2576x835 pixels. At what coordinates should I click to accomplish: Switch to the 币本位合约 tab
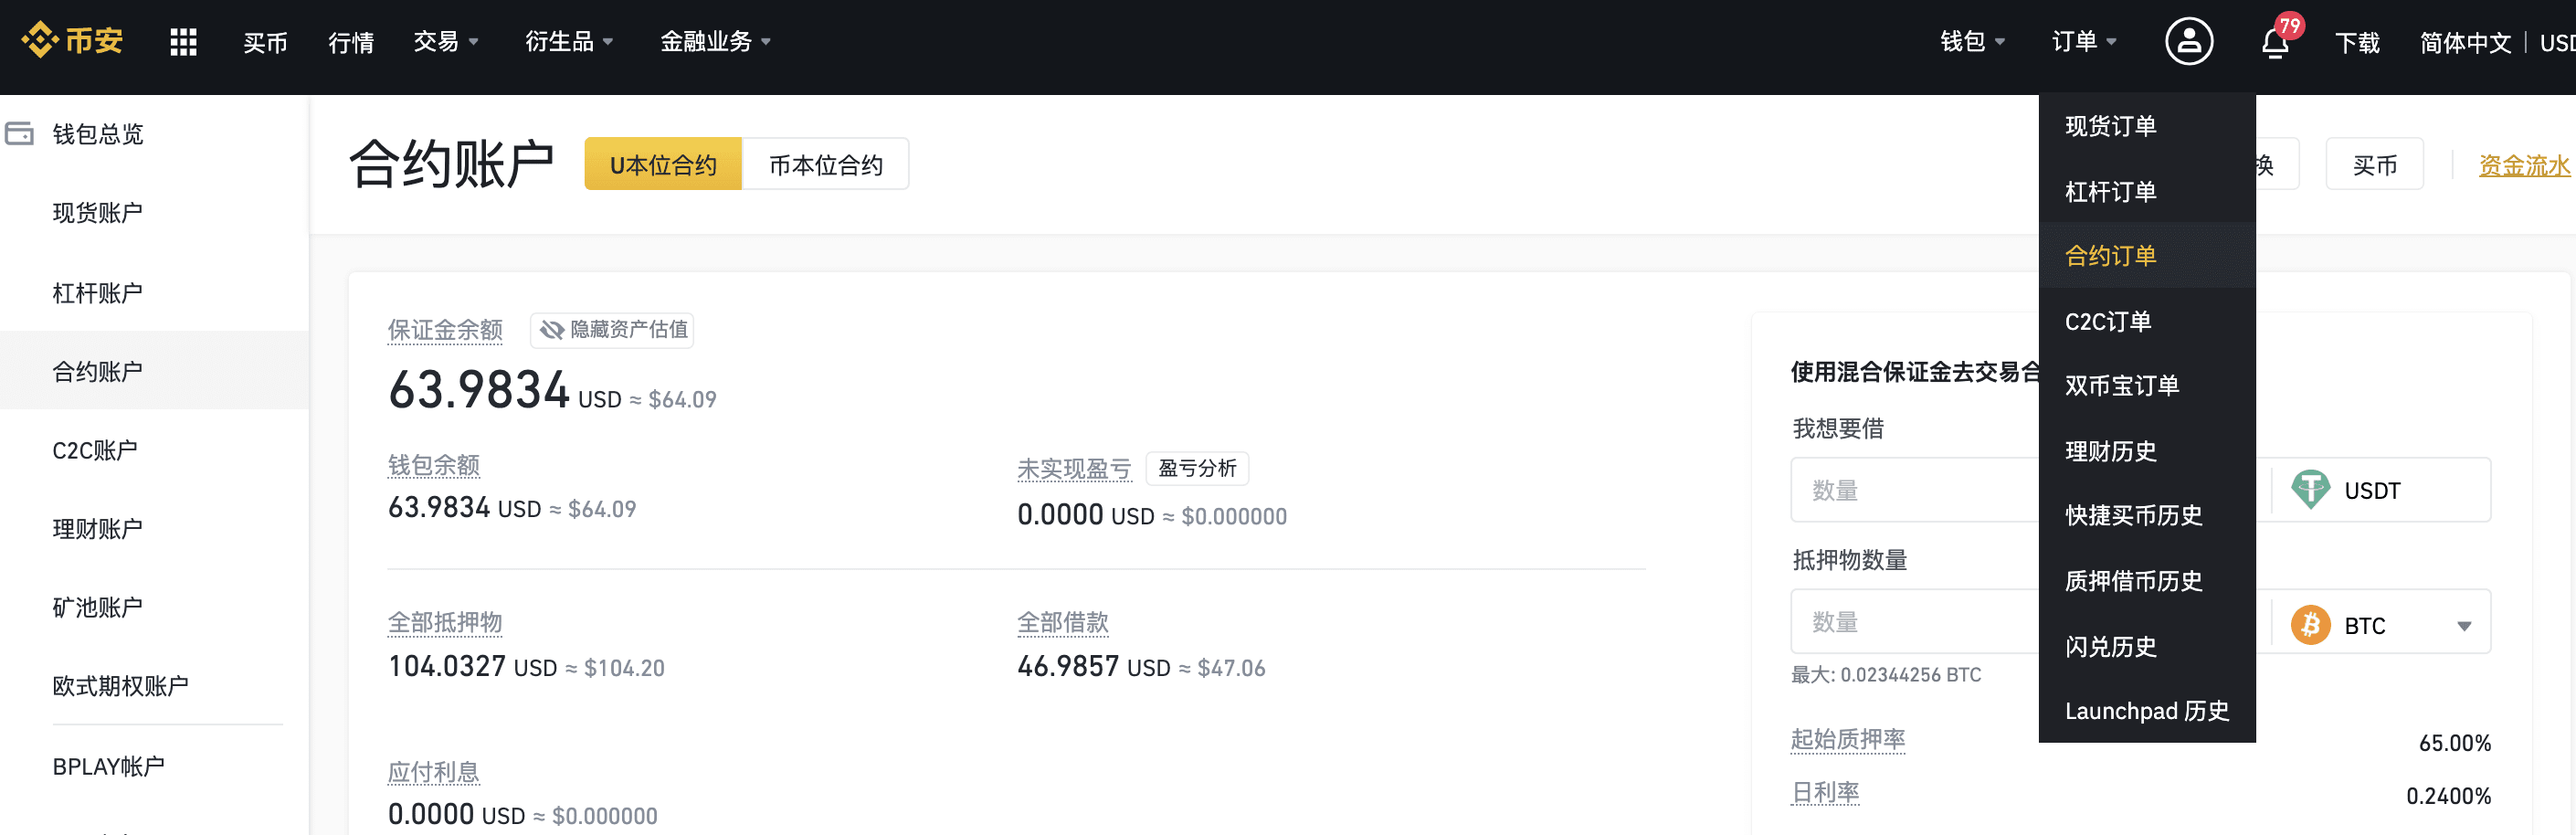click(826, 164)
